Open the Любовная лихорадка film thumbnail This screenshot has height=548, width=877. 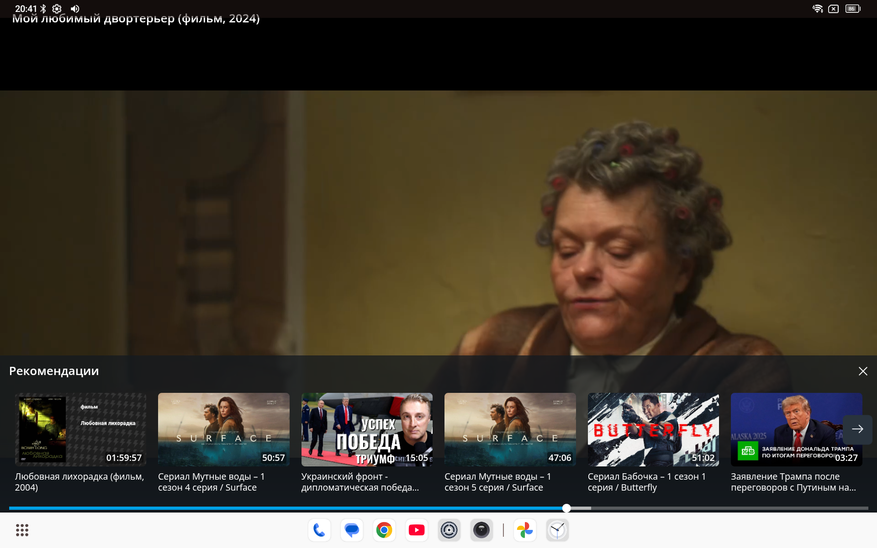(81, 429)
